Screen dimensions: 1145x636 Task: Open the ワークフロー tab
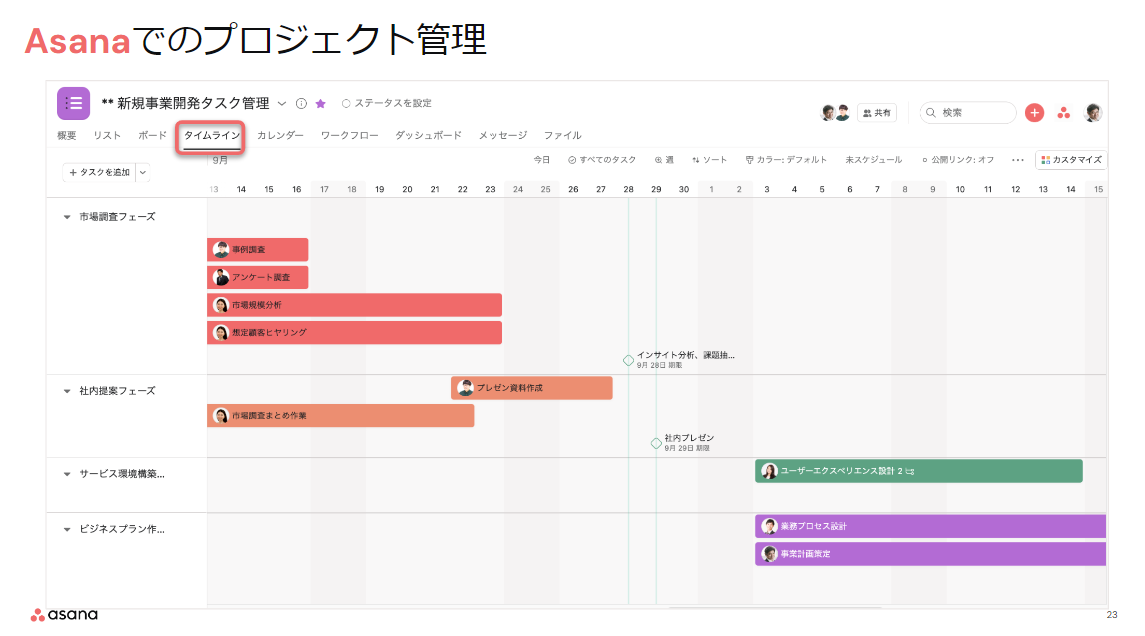[349, 135]
